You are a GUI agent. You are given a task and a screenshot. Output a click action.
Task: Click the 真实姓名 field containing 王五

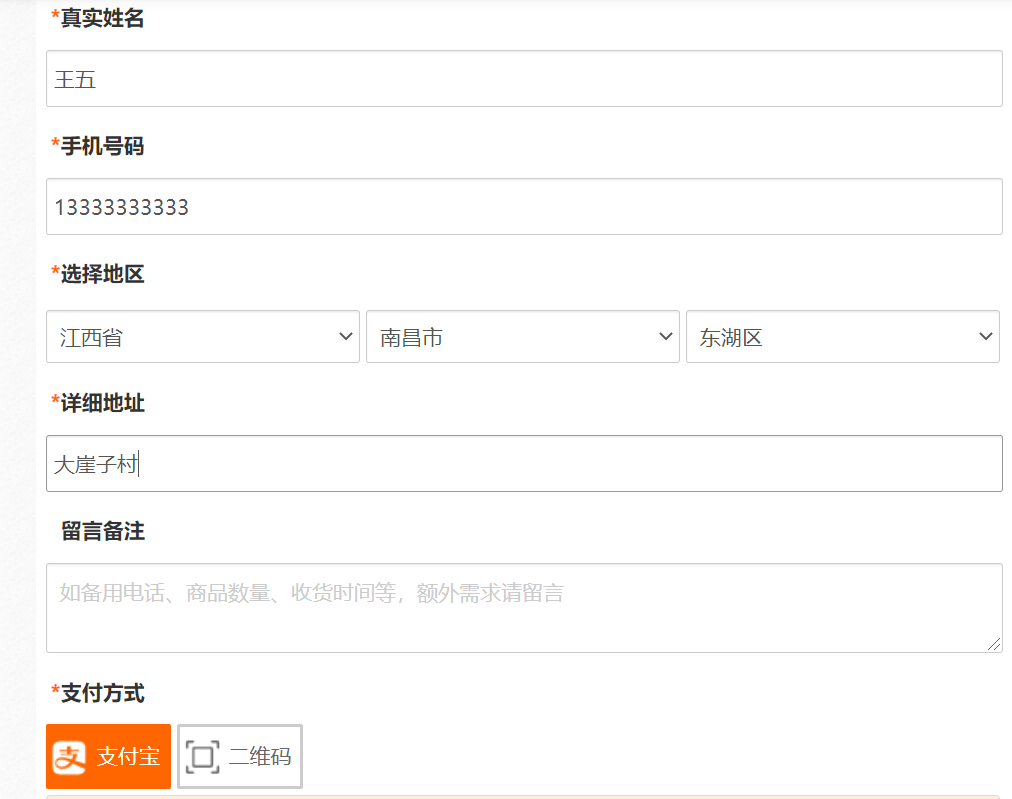point(524,79)
